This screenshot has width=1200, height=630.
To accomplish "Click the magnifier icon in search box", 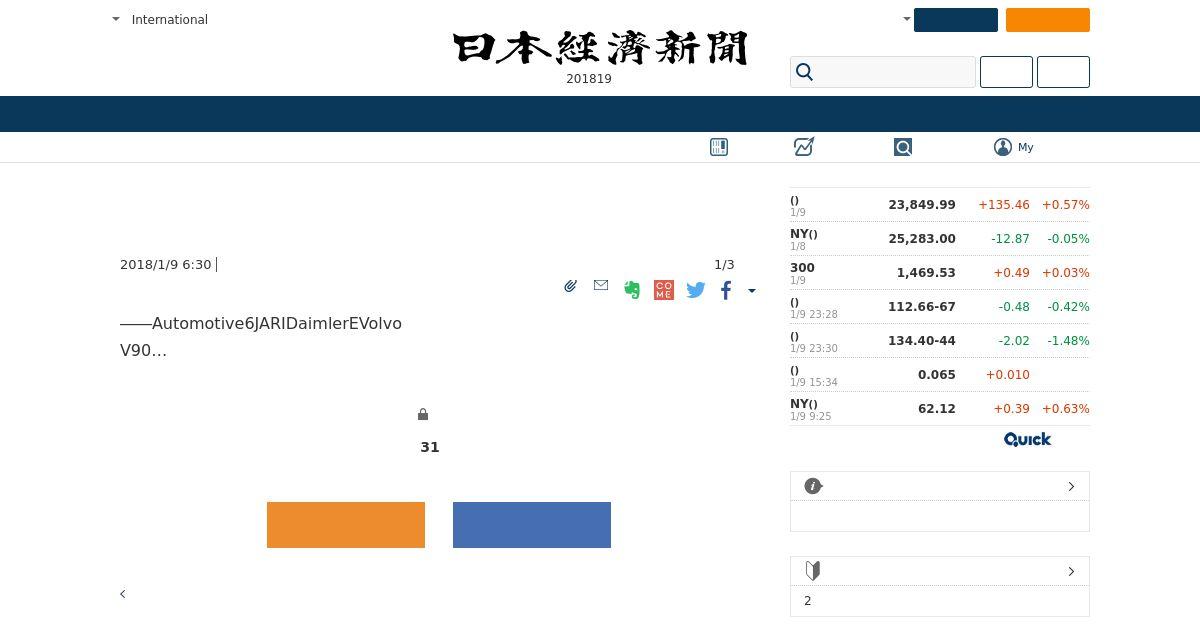I will [805, 72].
